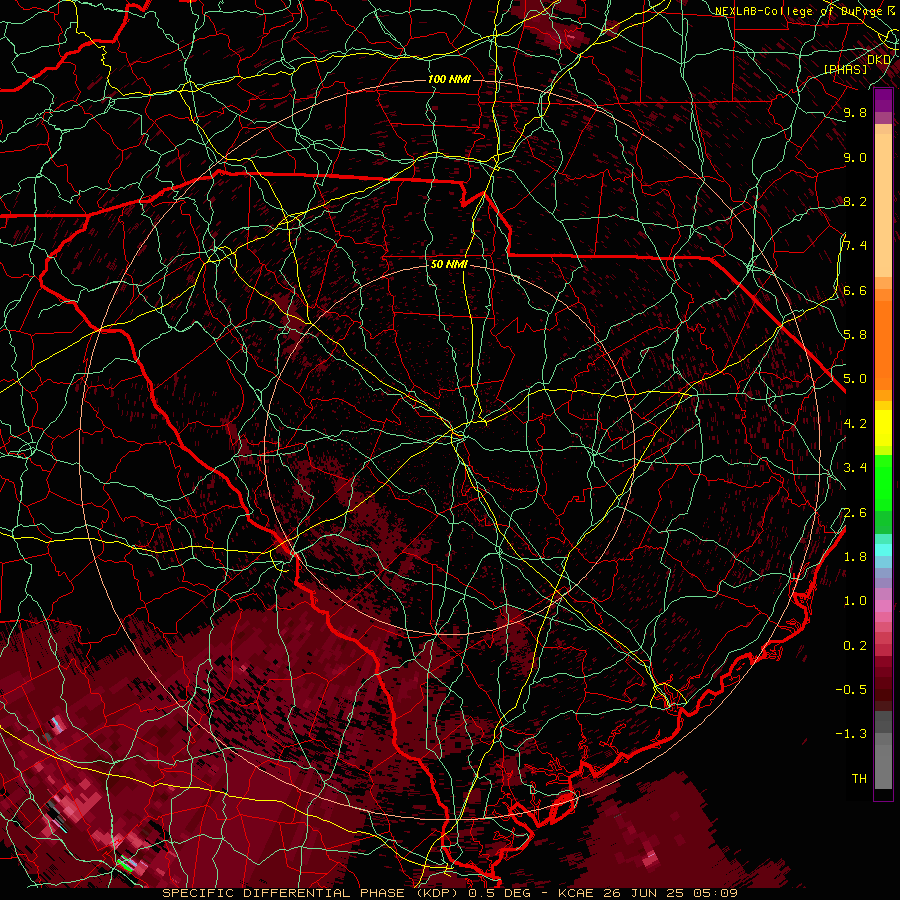This screenshot has width=900, height=900.
Task: Click the 7.4 scale value
Action: 855,246
